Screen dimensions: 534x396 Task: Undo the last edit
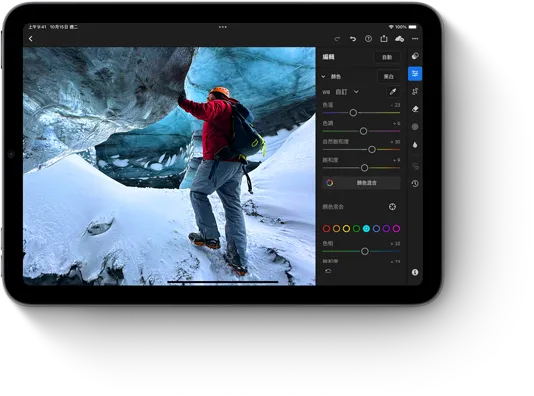click(x=353, y=39)
